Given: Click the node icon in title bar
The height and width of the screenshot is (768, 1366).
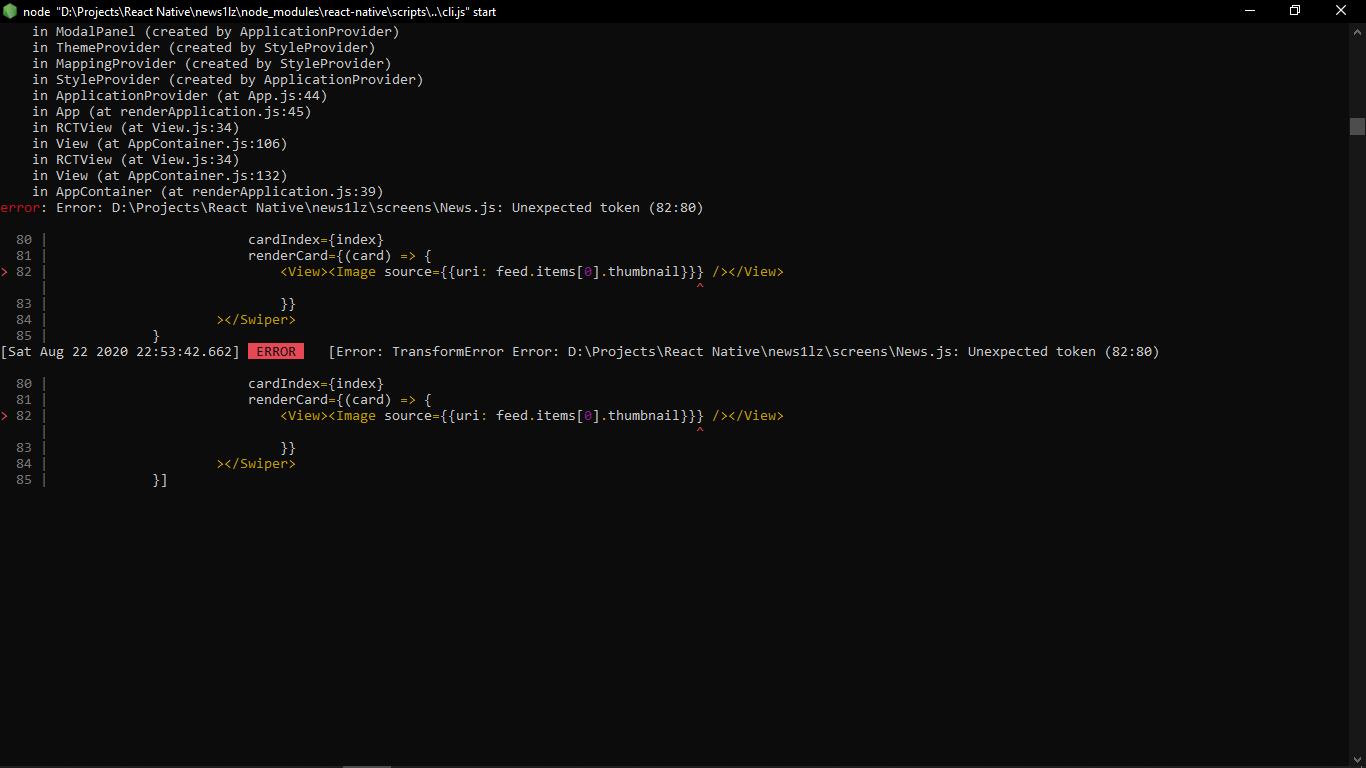Looking at the screenshot, I should pyautogui.click(x=9, y=11).
